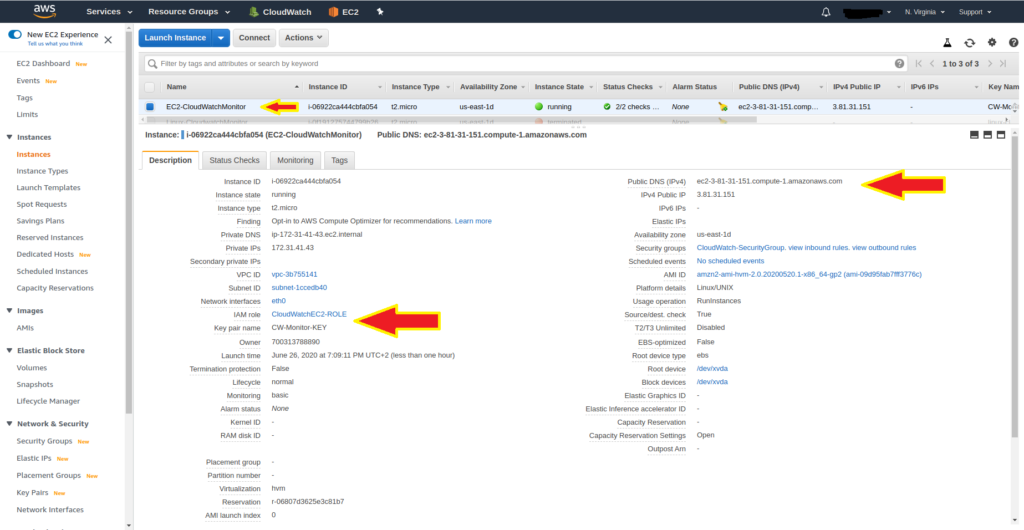This screenshot has height=530, width=1024.
Task: Click the alarm status bell icon in row
Action: pyautogui.click(x=722, y=106)
